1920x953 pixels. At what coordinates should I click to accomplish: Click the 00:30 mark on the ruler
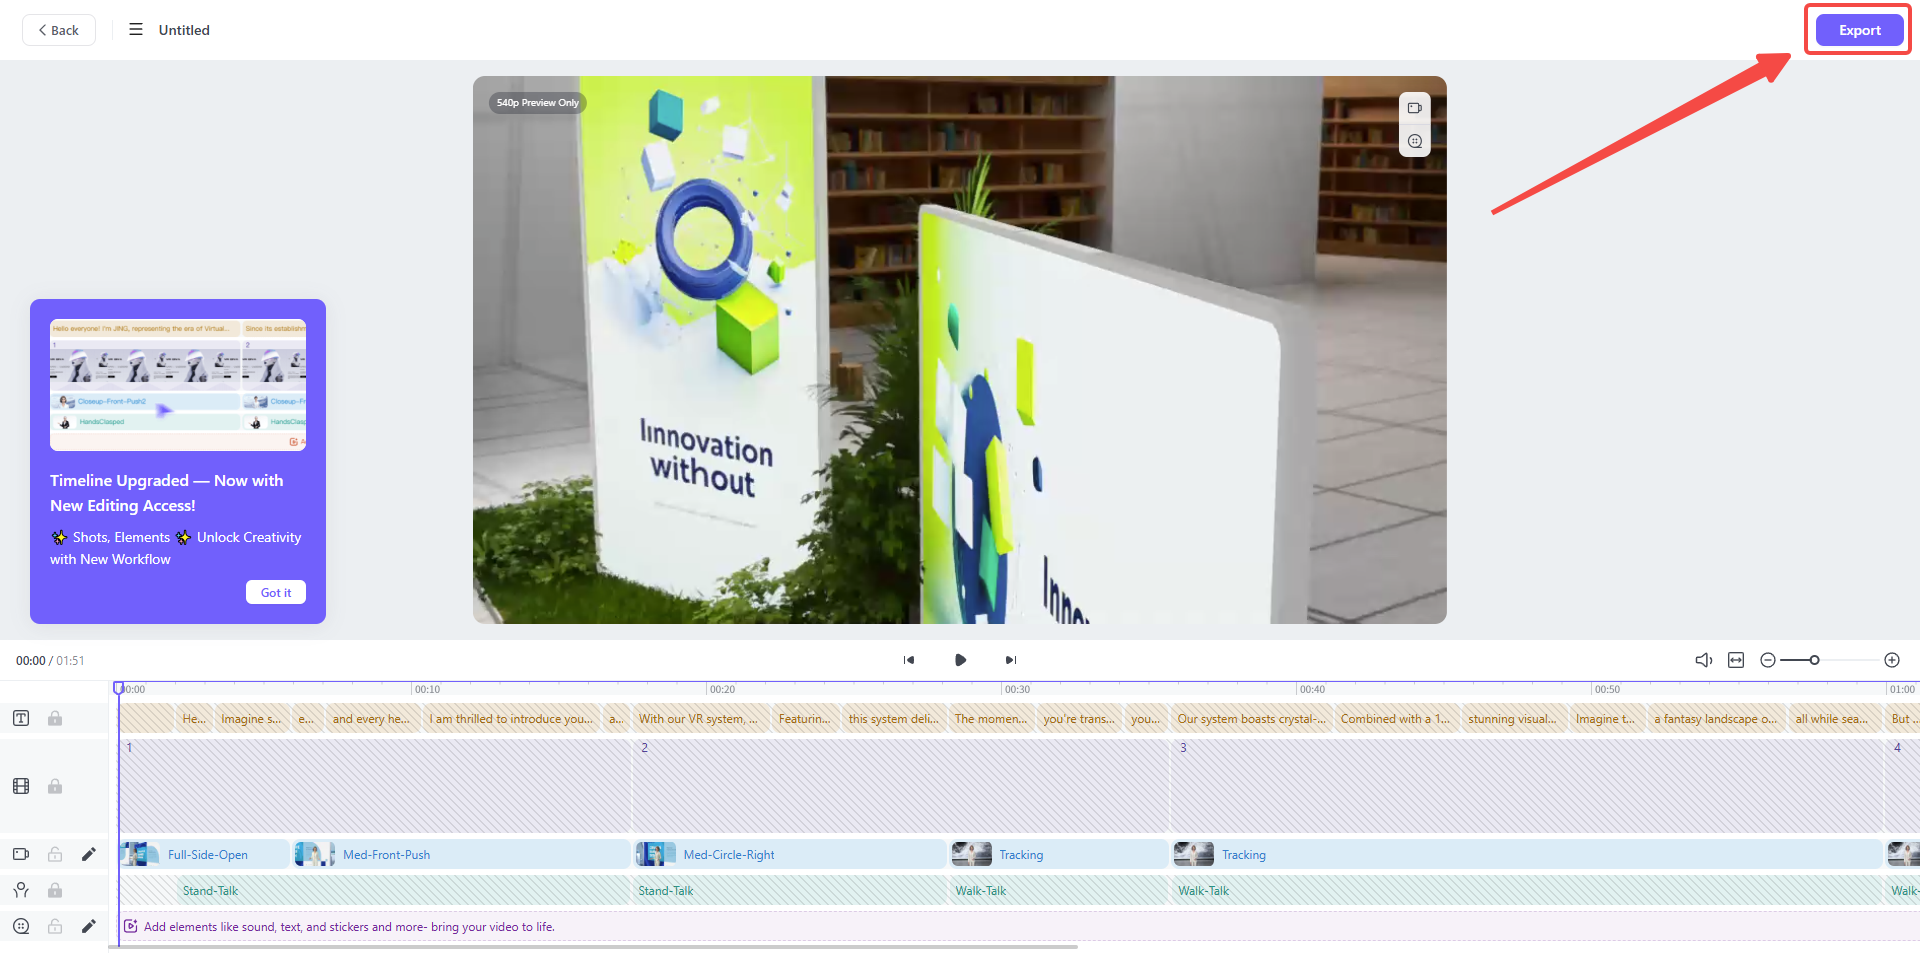pyautogui.click(x=1017, y=689)
